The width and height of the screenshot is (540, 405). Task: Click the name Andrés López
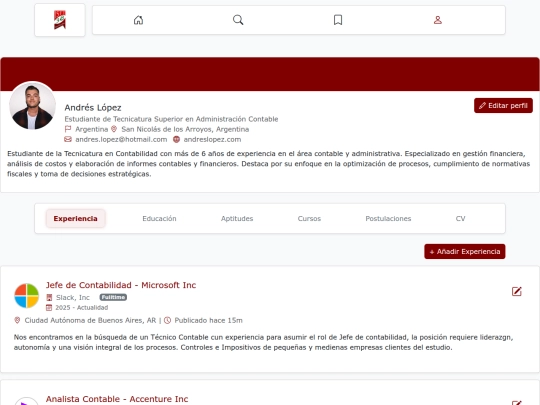click(x=93, y=108)
